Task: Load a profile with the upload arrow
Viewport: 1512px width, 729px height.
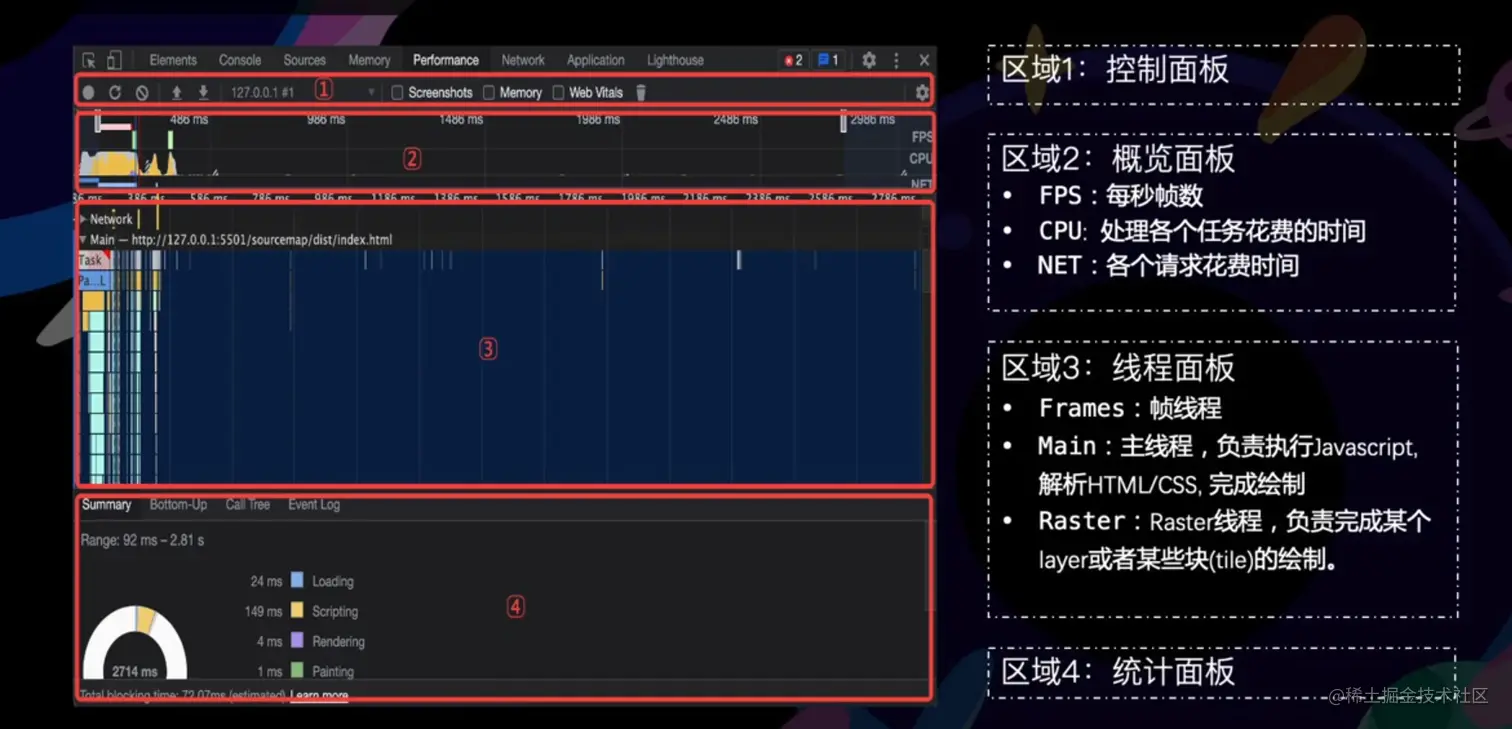Action: point(176,92)
